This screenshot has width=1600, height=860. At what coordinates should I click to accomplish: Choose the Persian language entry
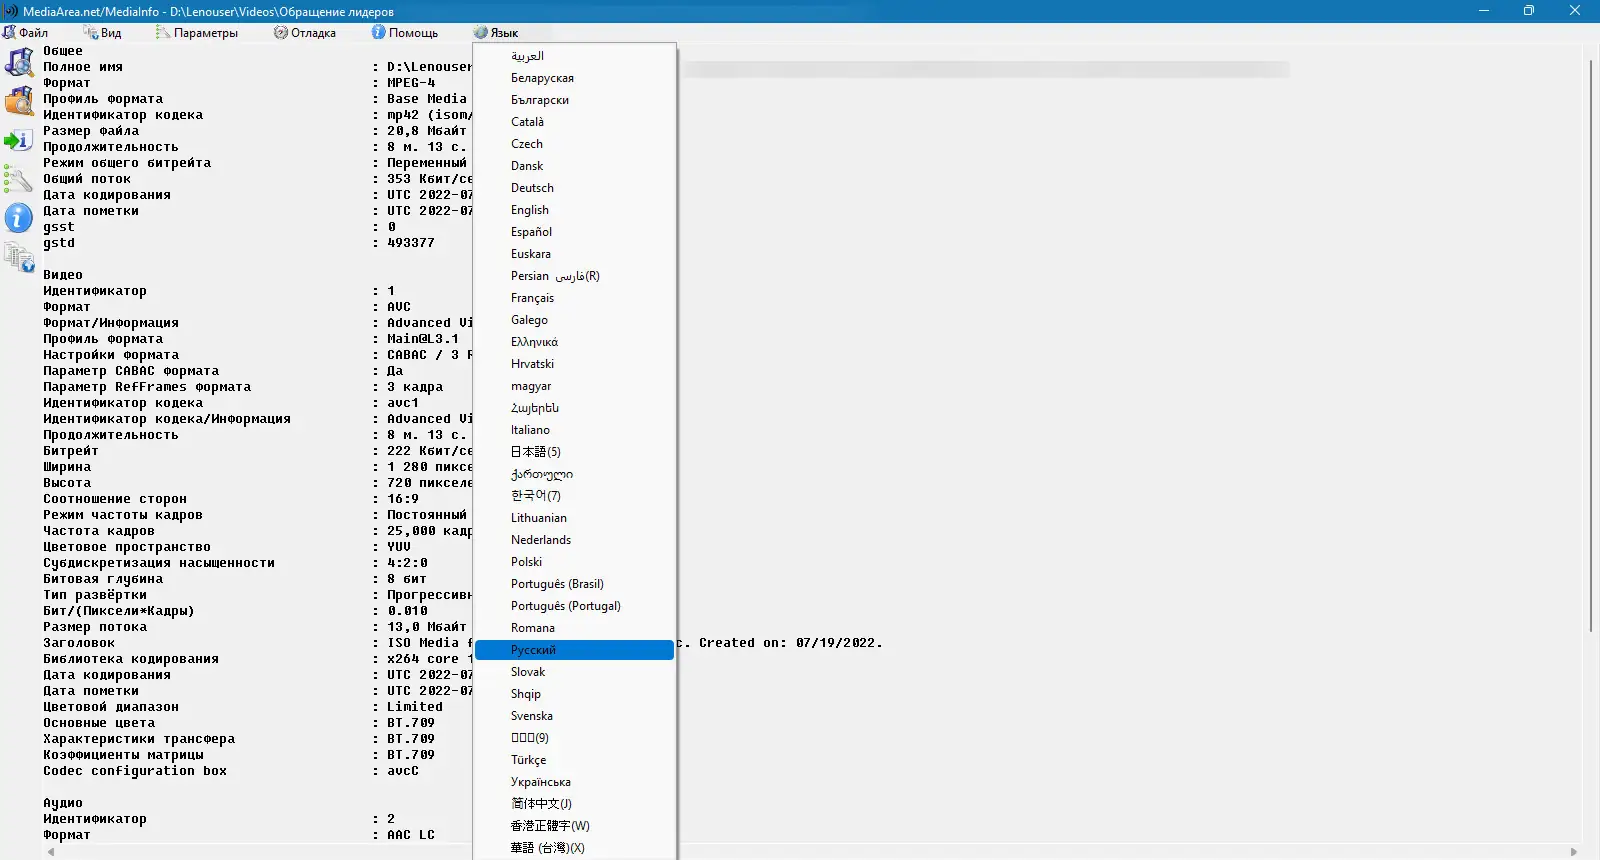point(575,276)
